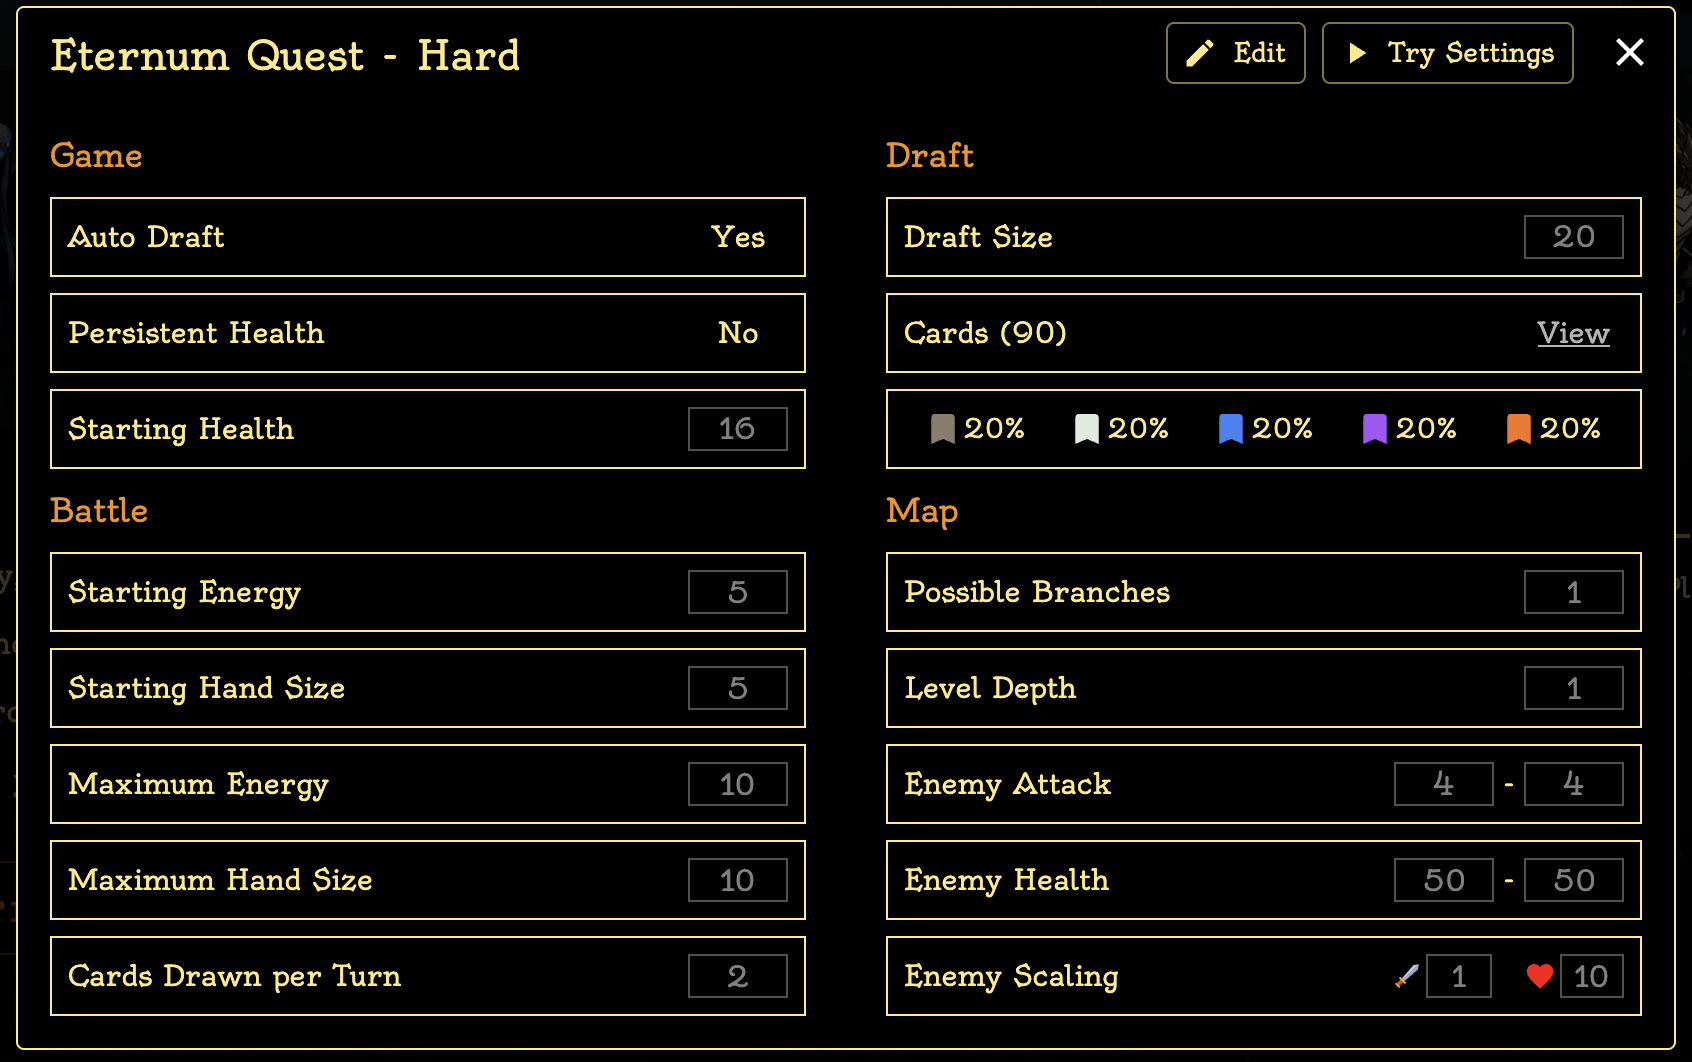Select the purple banner percentage icon
The image size is (1692, 1062).
pos(1375,429)
